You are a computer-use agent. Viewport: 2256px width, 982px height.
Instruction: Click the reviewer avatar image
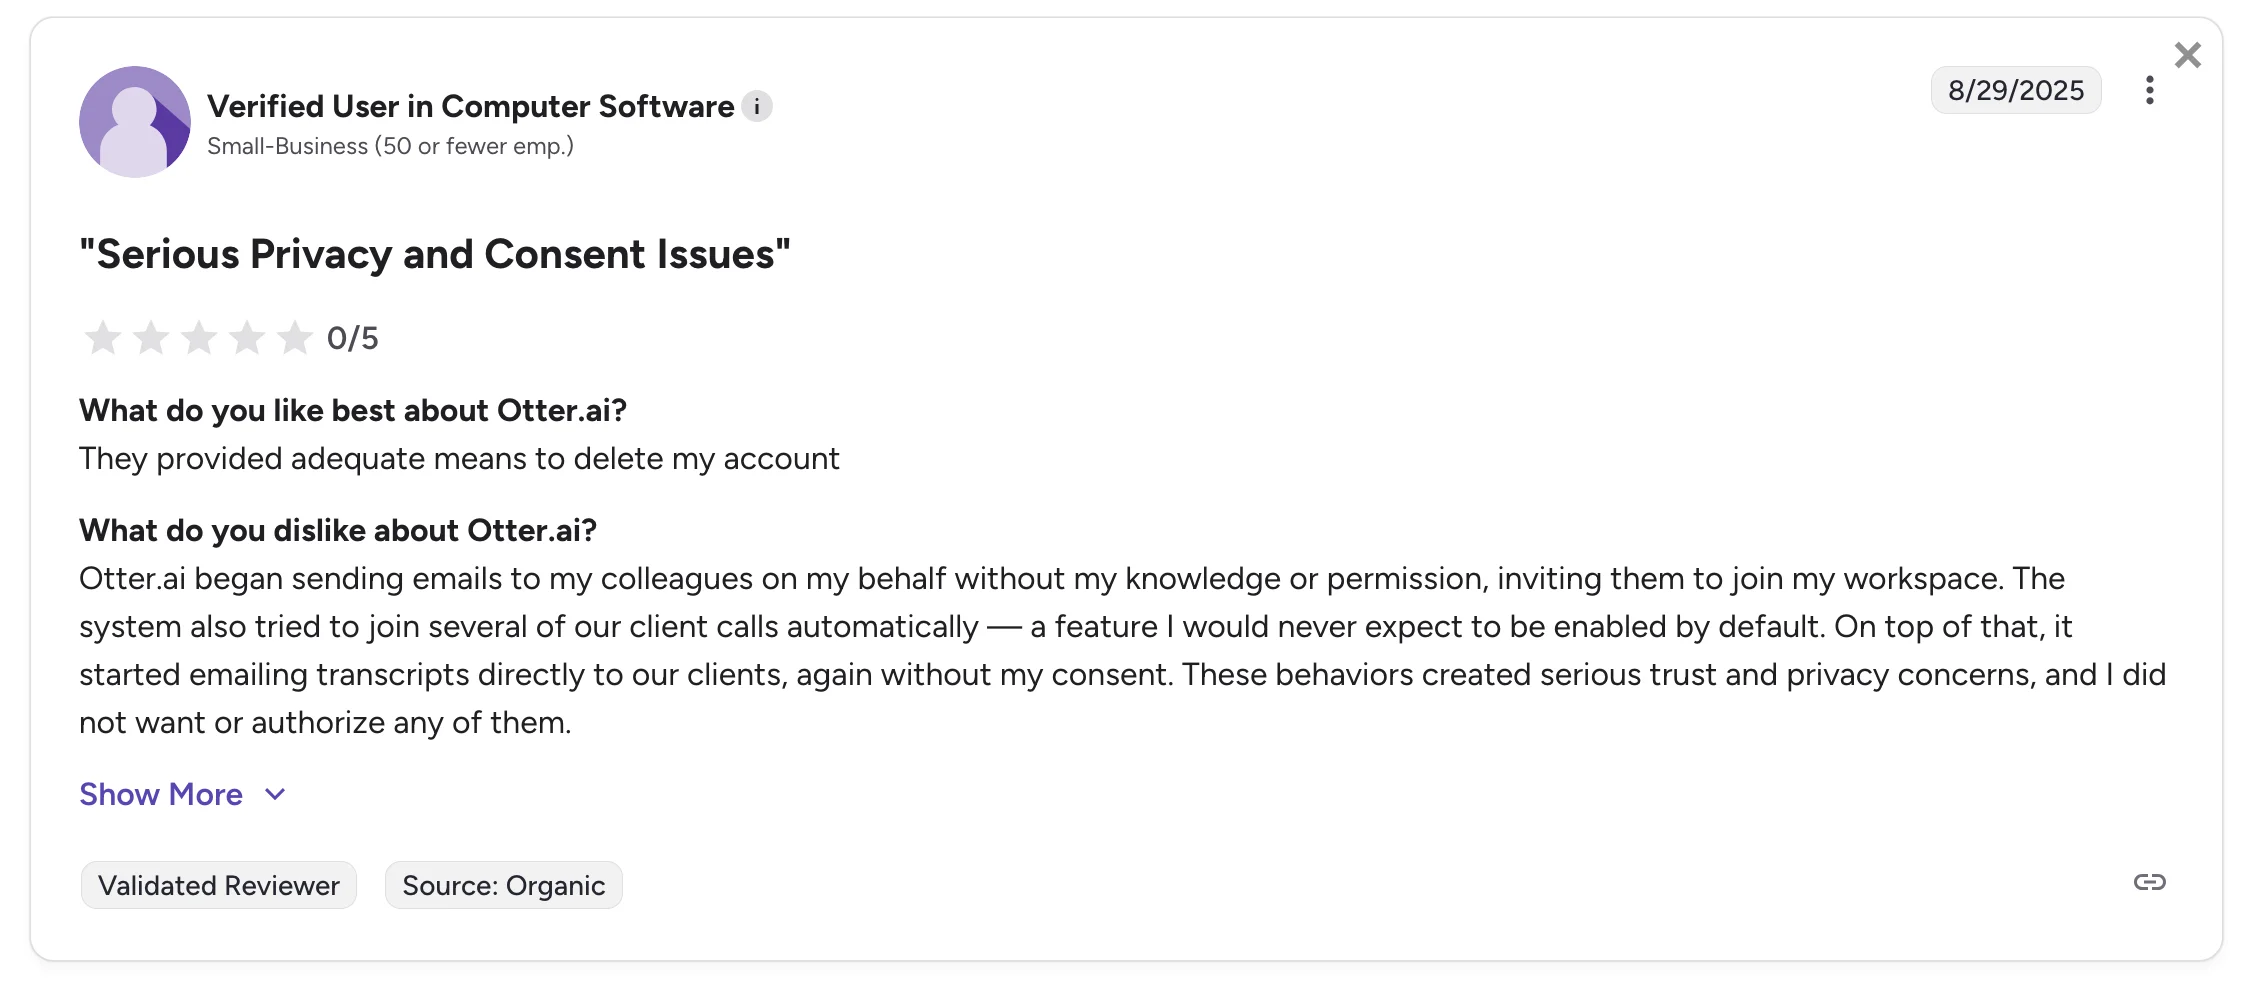pos(134,121)
